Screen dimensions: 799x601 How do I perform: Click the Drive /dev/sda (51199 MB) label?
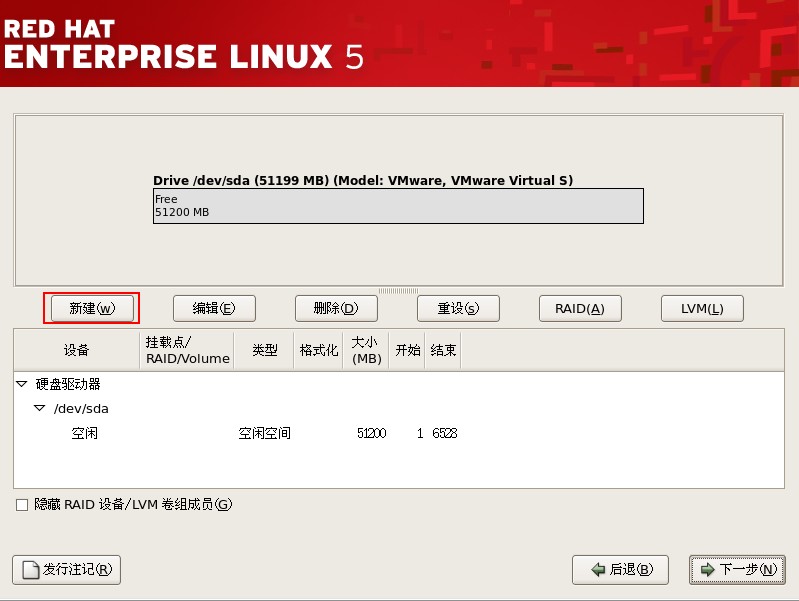(363, 180)
